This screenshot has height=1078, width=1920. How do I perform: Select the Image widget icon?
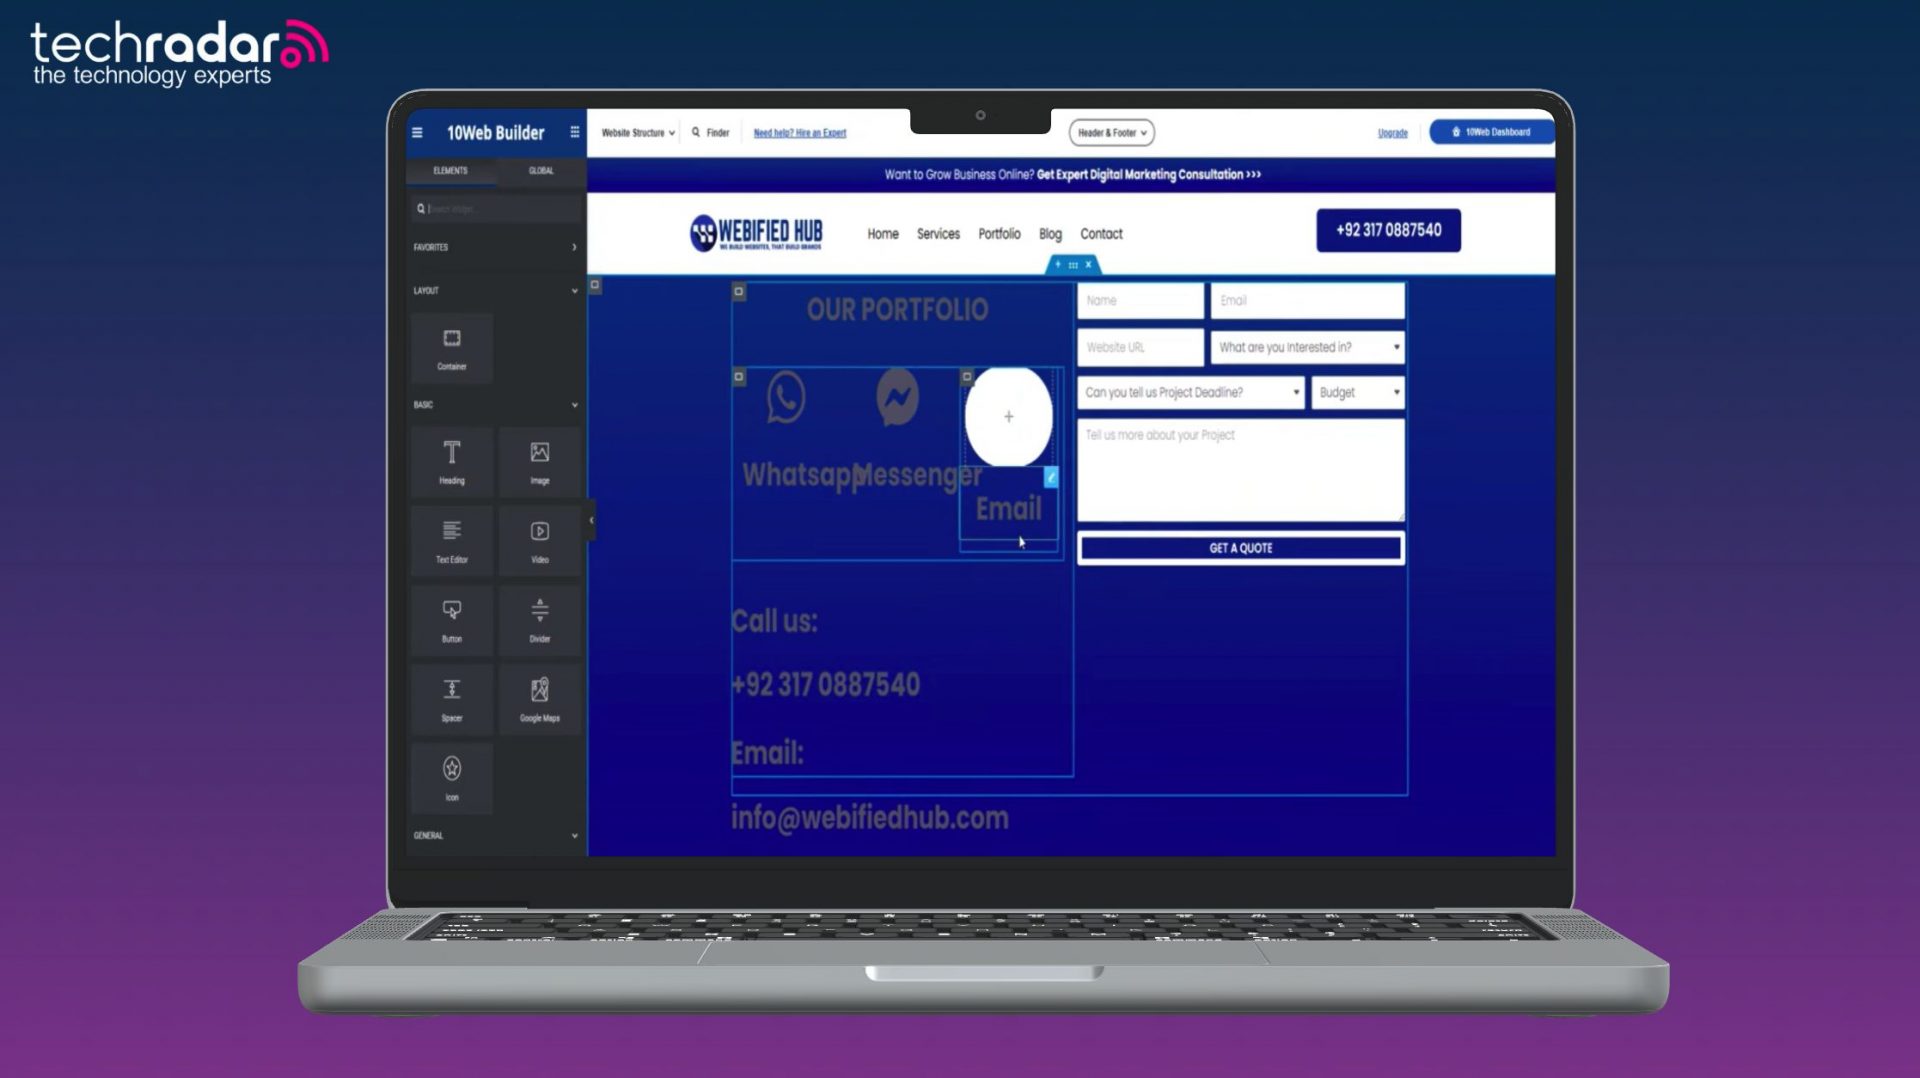540,461
